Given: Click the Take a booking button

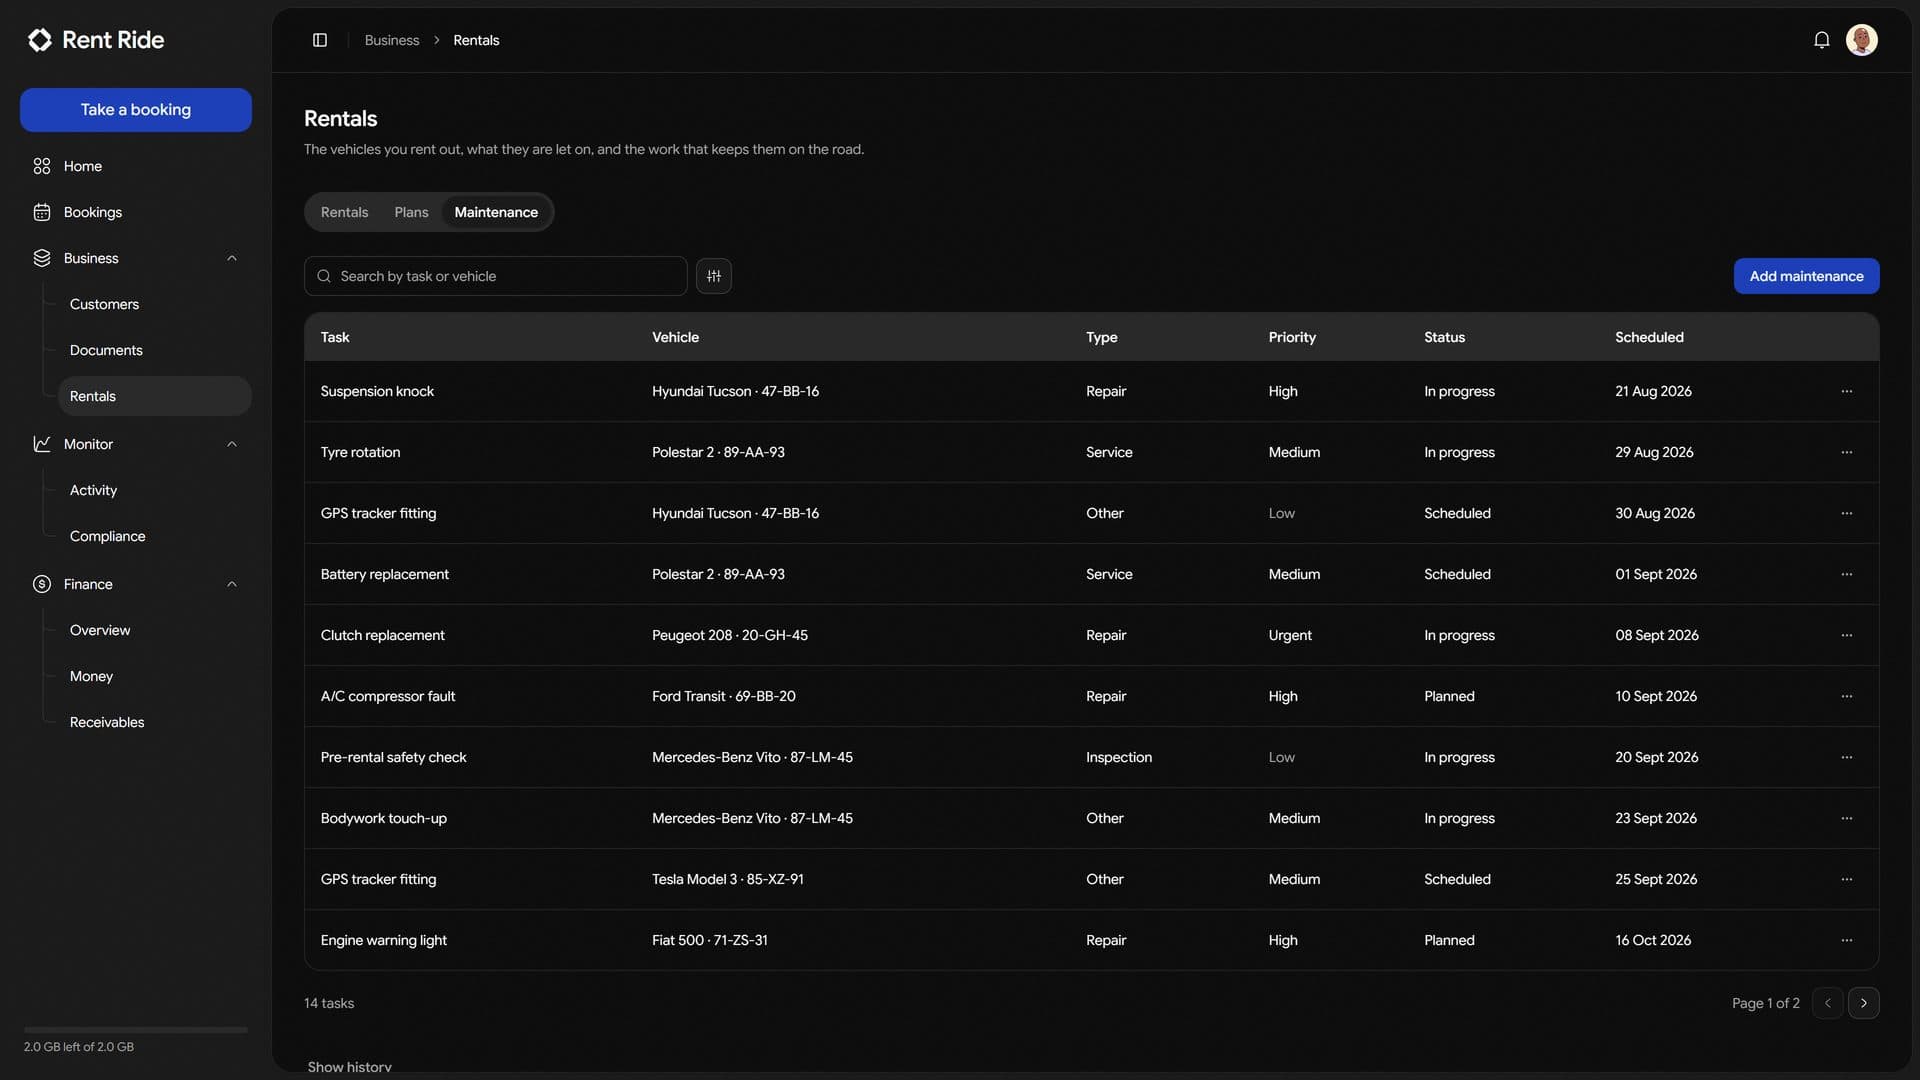Looking at the screenshot, I should (x=136, y=110).
